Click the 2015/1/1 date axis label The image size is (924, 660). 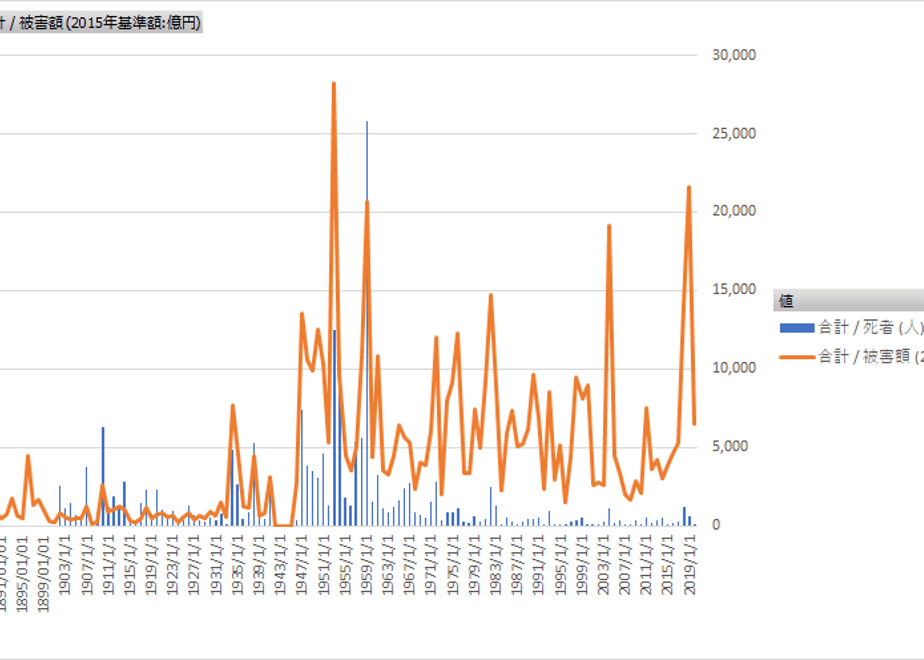point(668,565)
